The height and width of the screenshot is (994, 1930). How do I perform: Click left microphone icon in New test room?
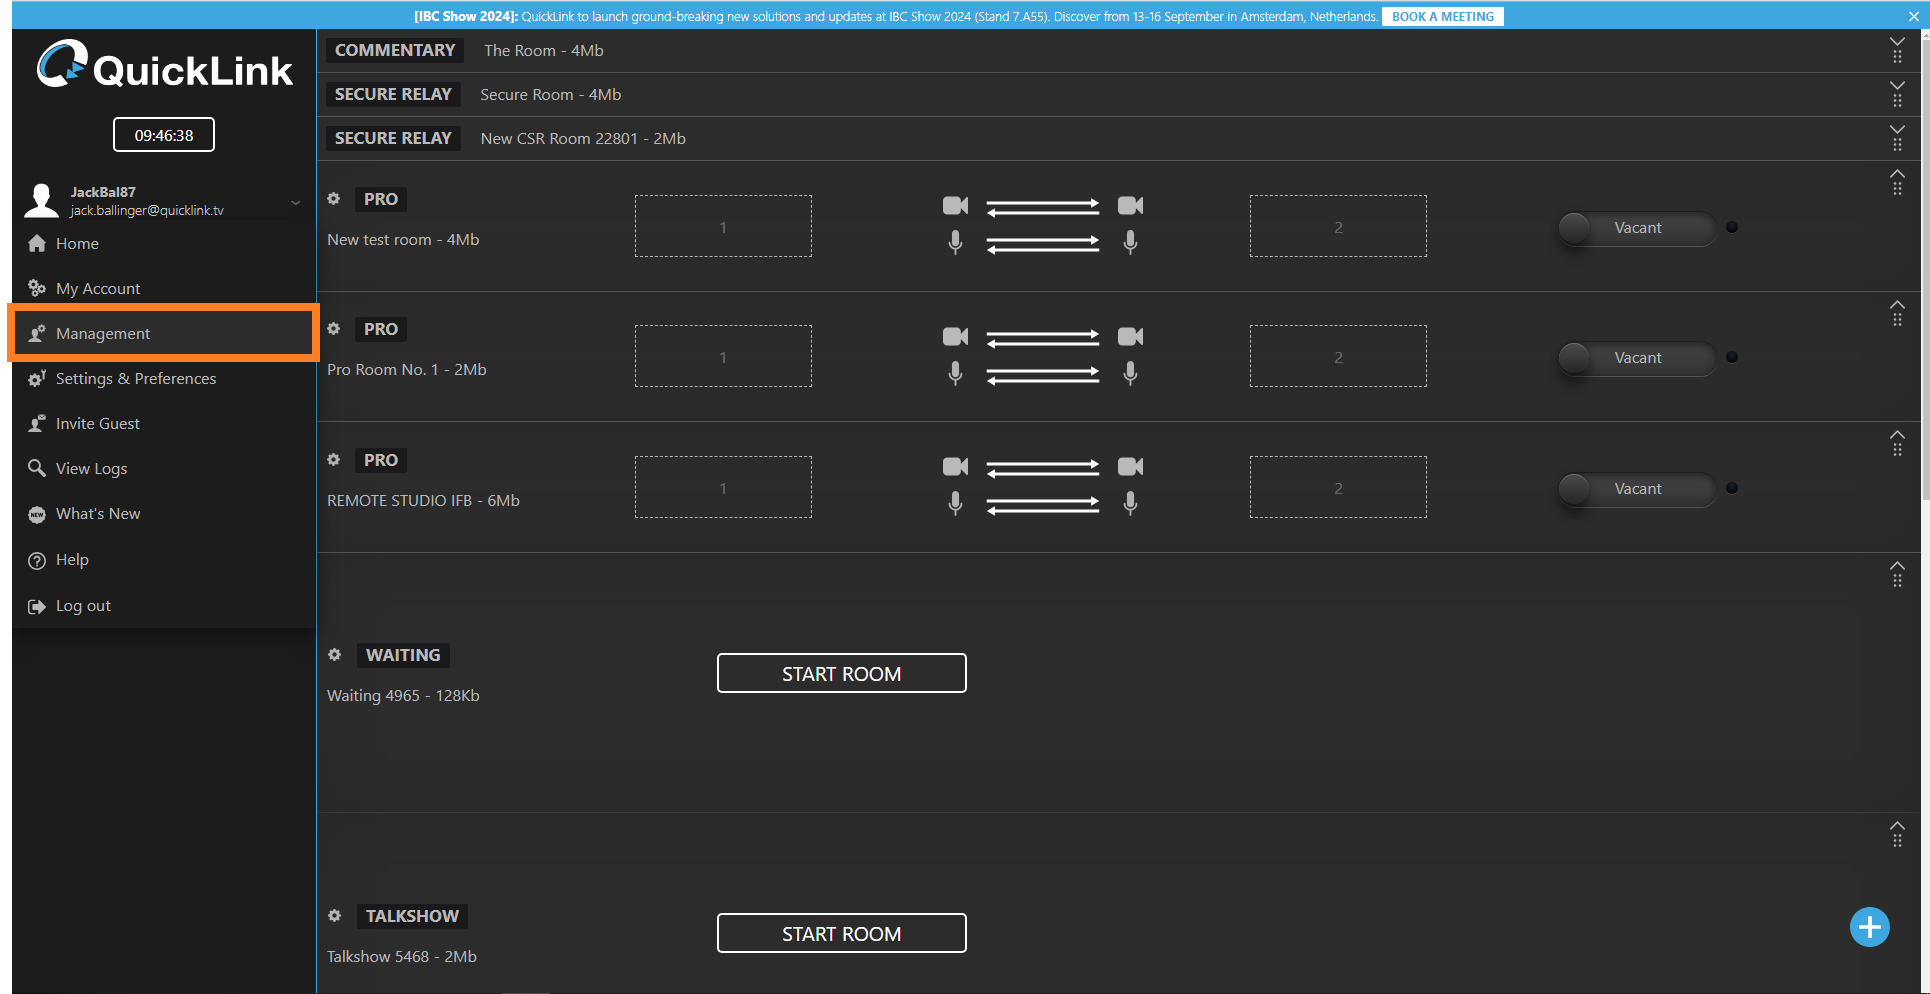(955, 242)
